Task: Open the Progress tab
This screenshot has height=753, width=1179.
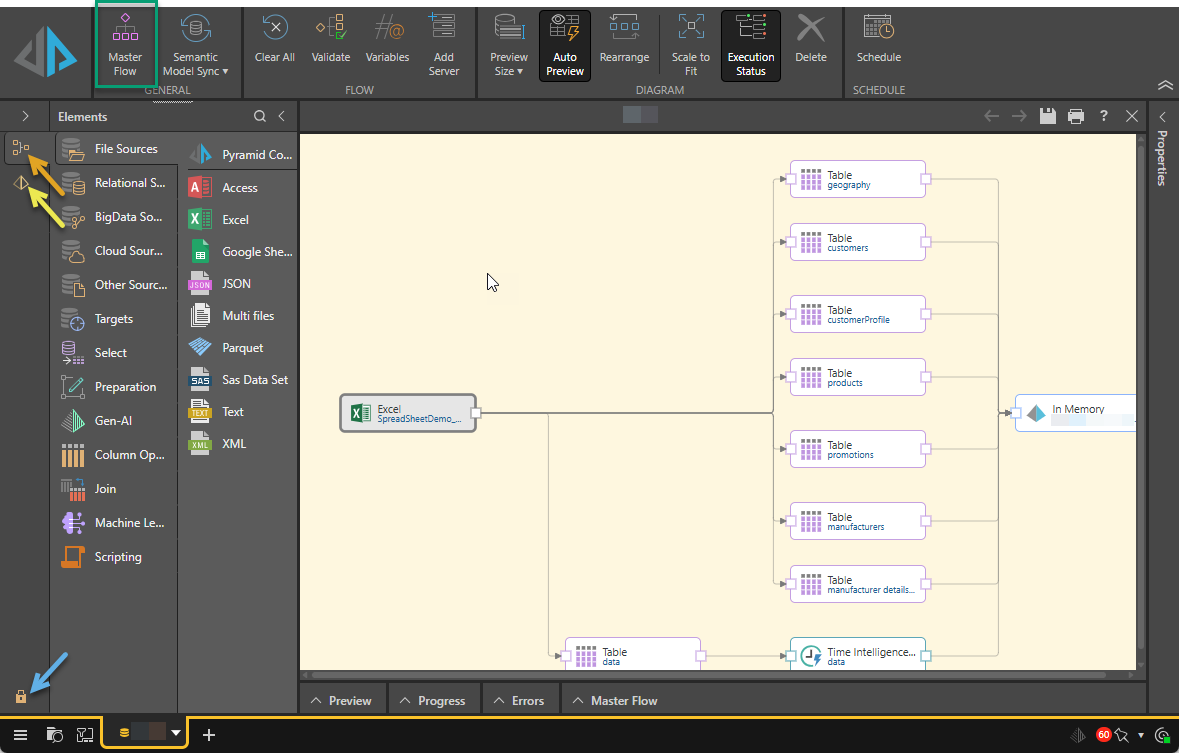Action: coord(432,700)
